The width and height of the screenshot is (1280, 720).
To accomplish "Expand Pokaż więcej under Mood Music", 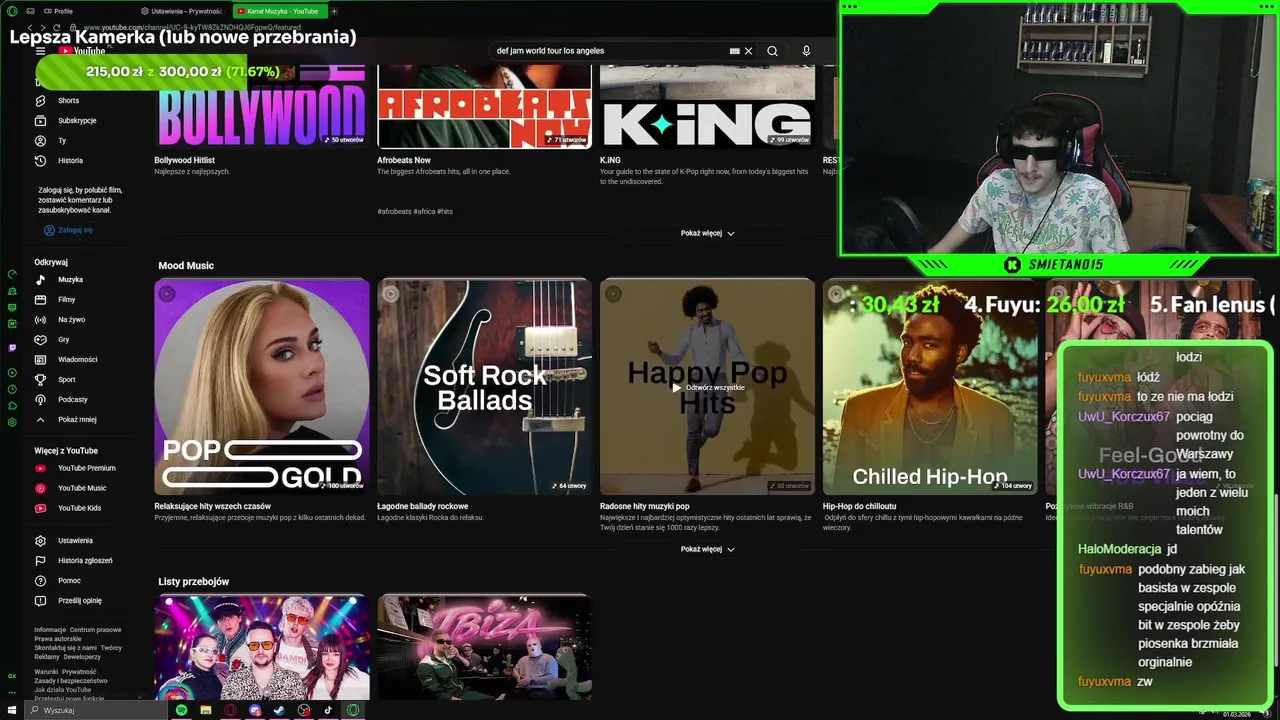I will [x=708, y=549].
